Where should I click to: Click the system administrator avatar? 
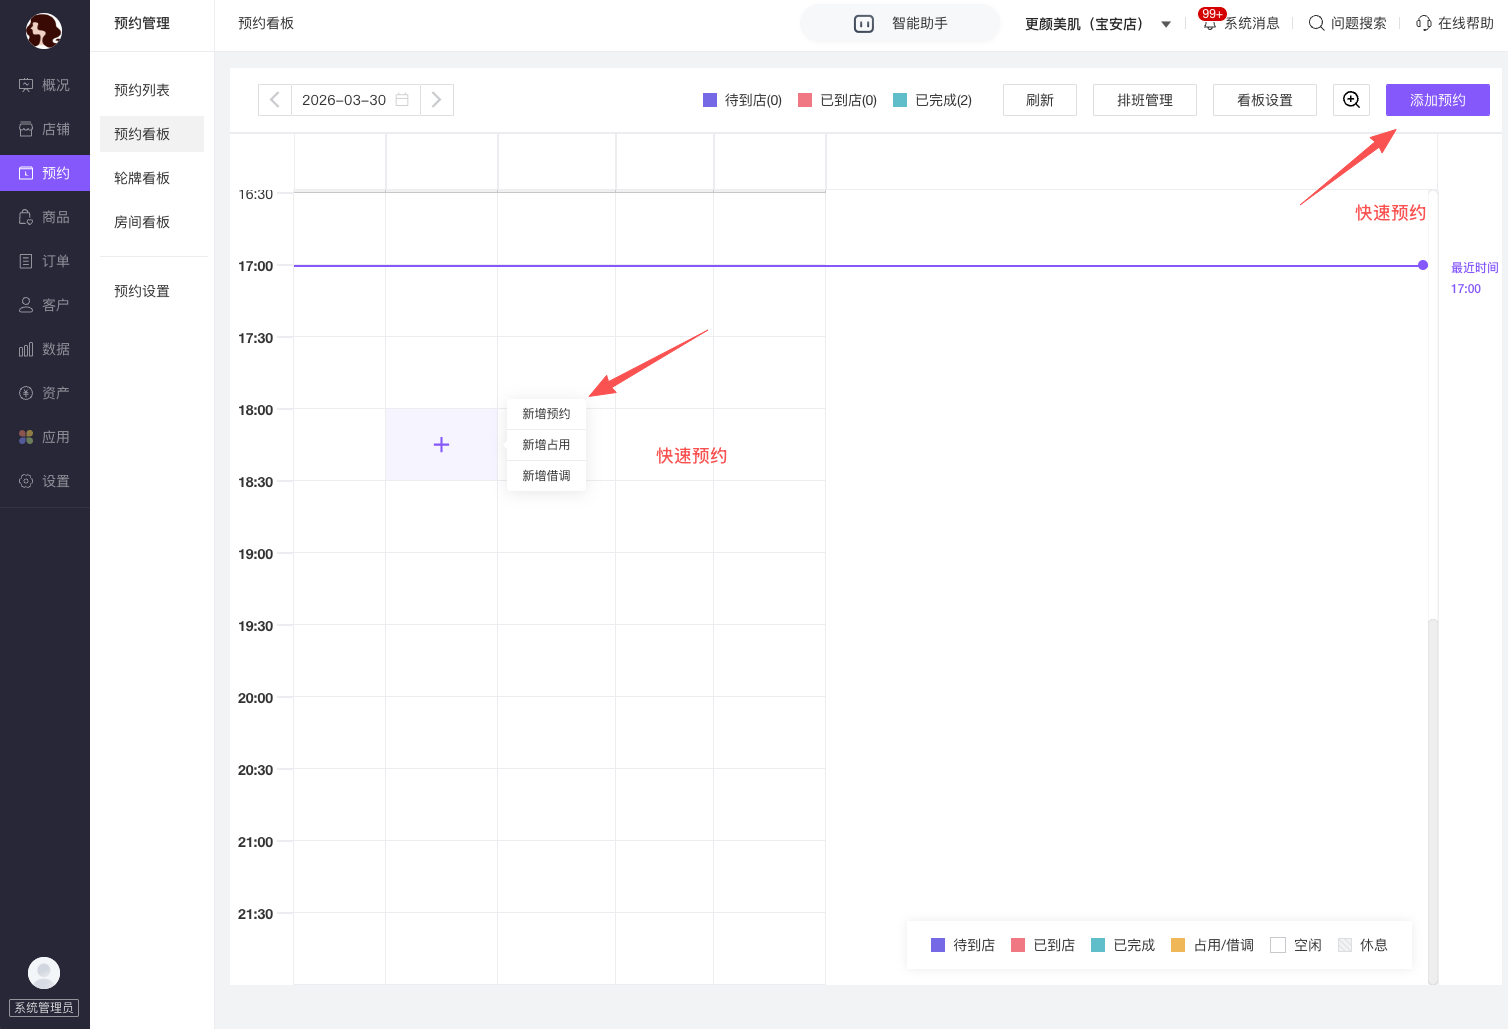click(x=44, y=972)
